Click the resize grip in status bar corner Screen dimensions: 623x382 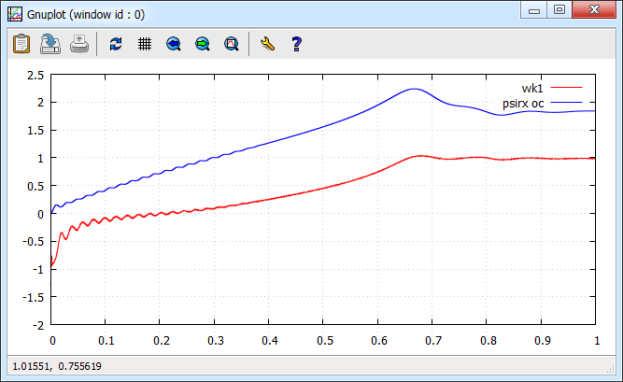pyautogui.click(x=610, y=369)
